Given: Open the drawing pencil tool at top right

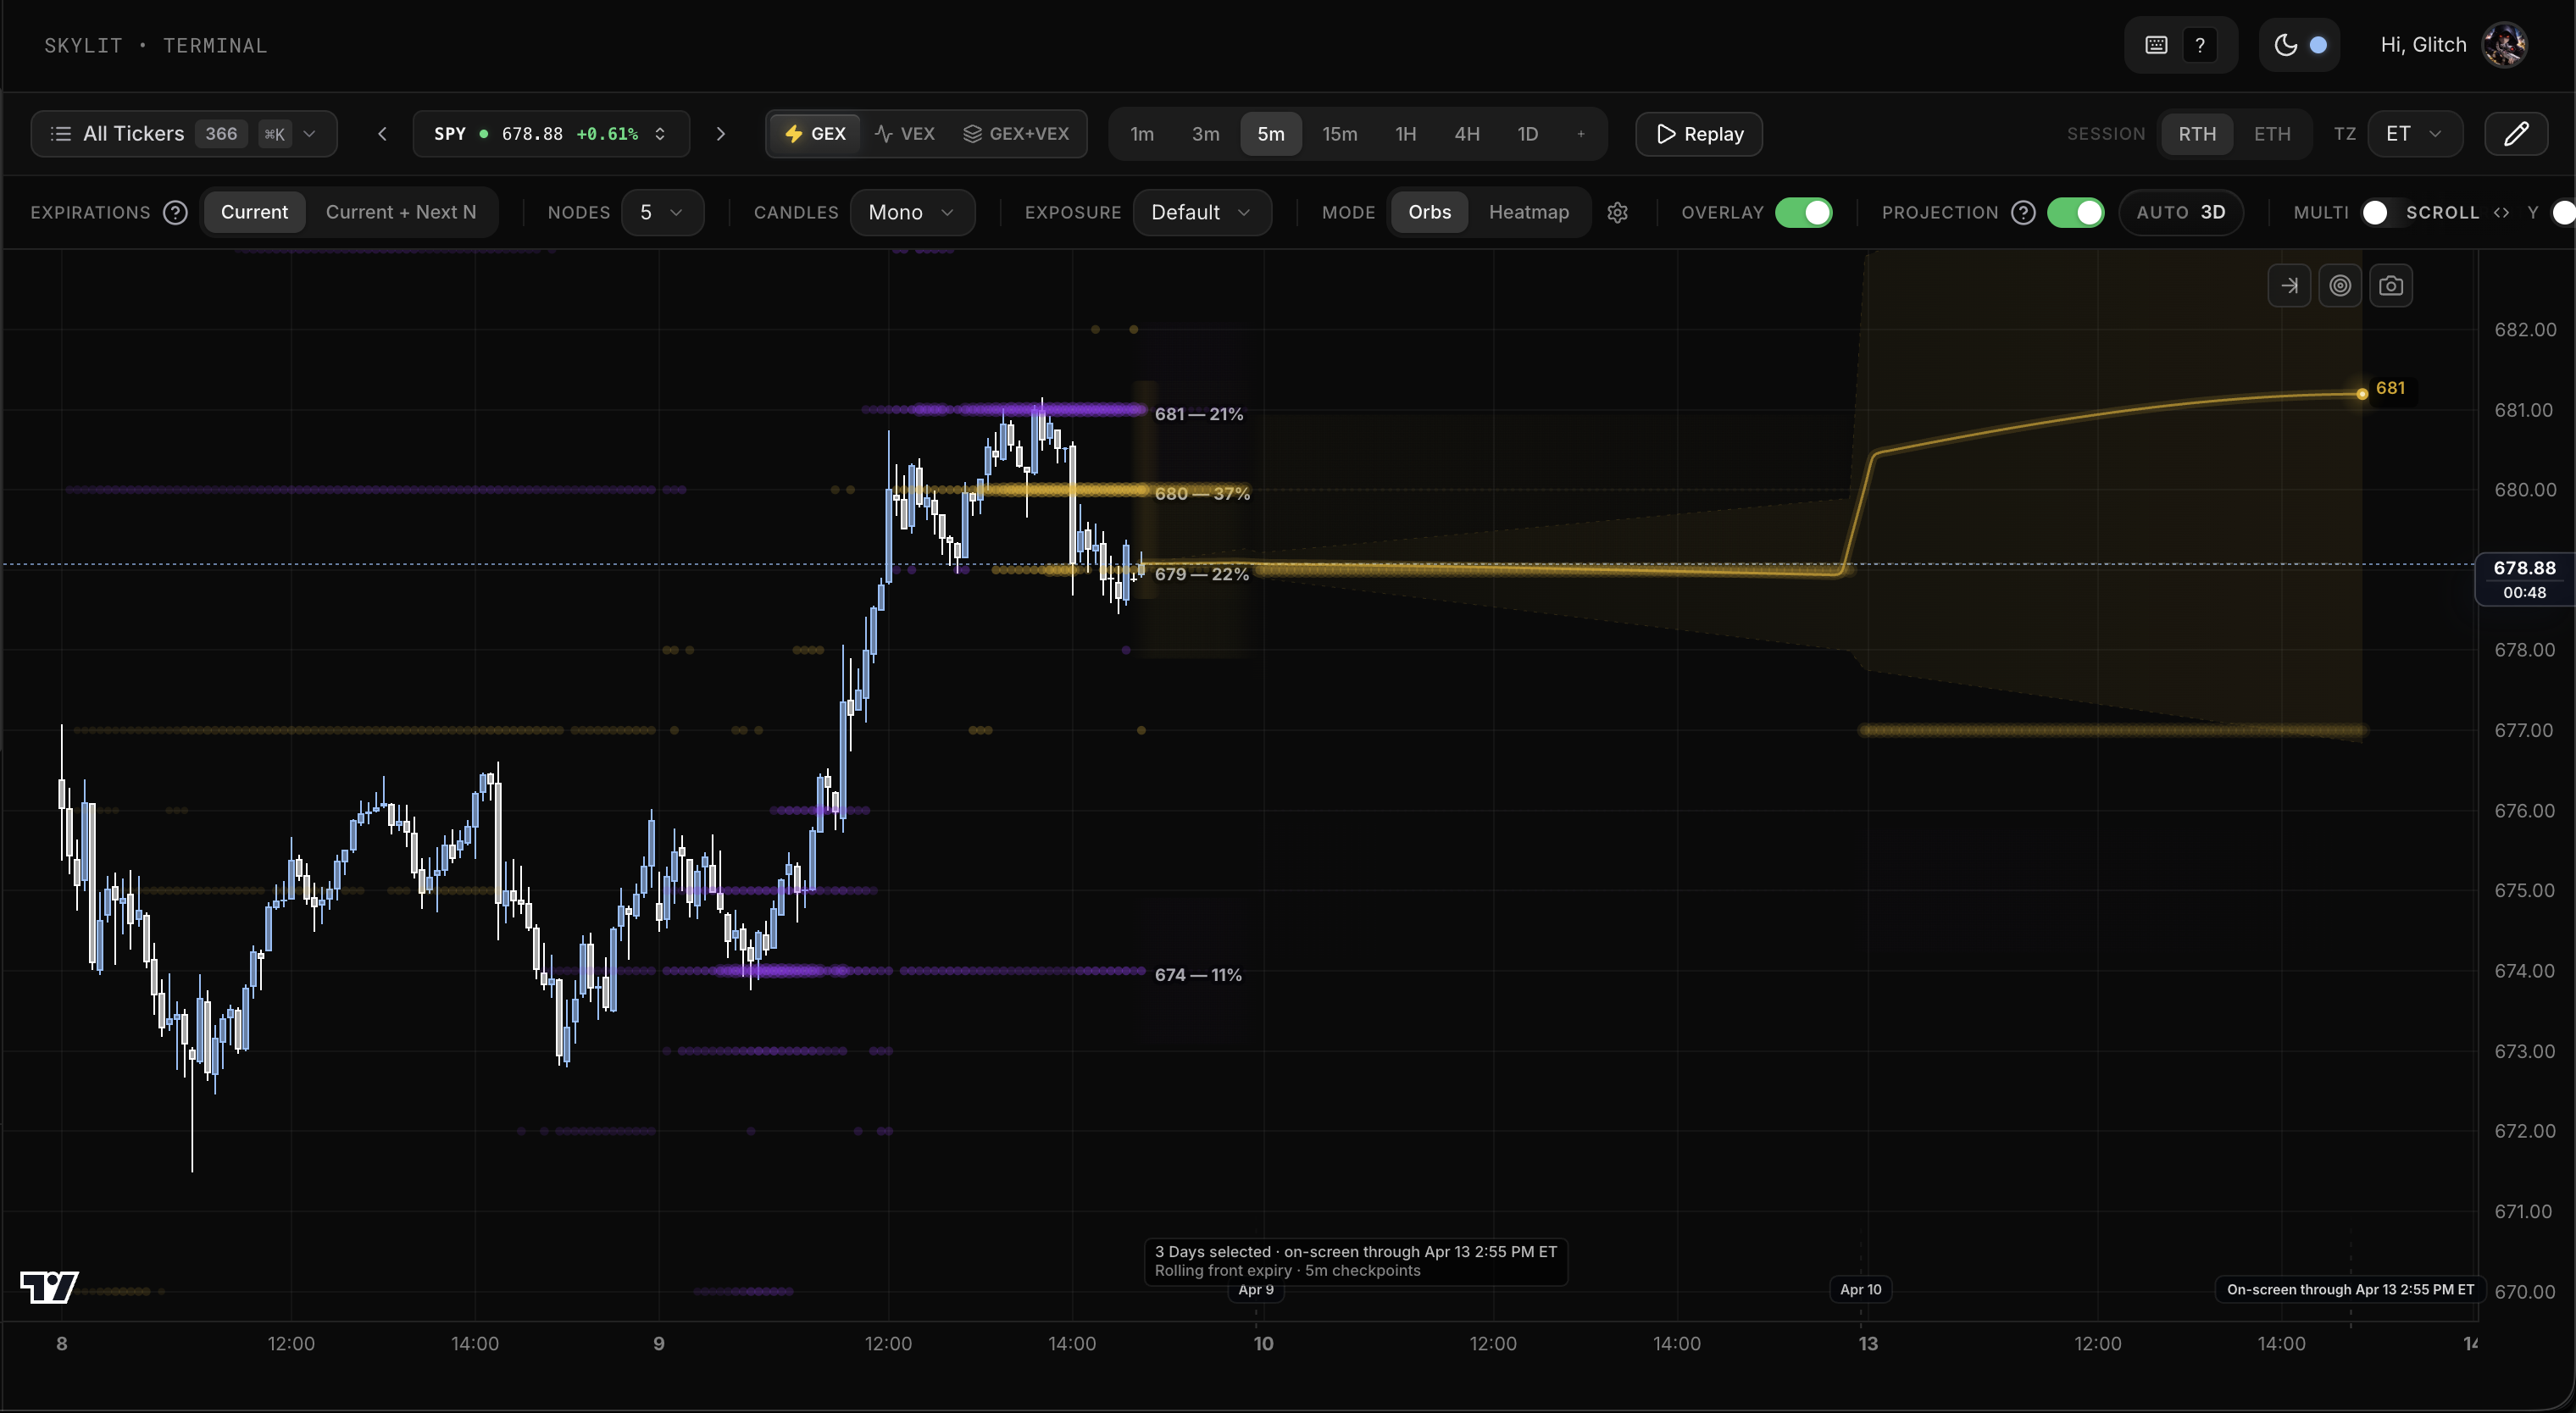Looking at the screenshot, I should point(2517,133).
